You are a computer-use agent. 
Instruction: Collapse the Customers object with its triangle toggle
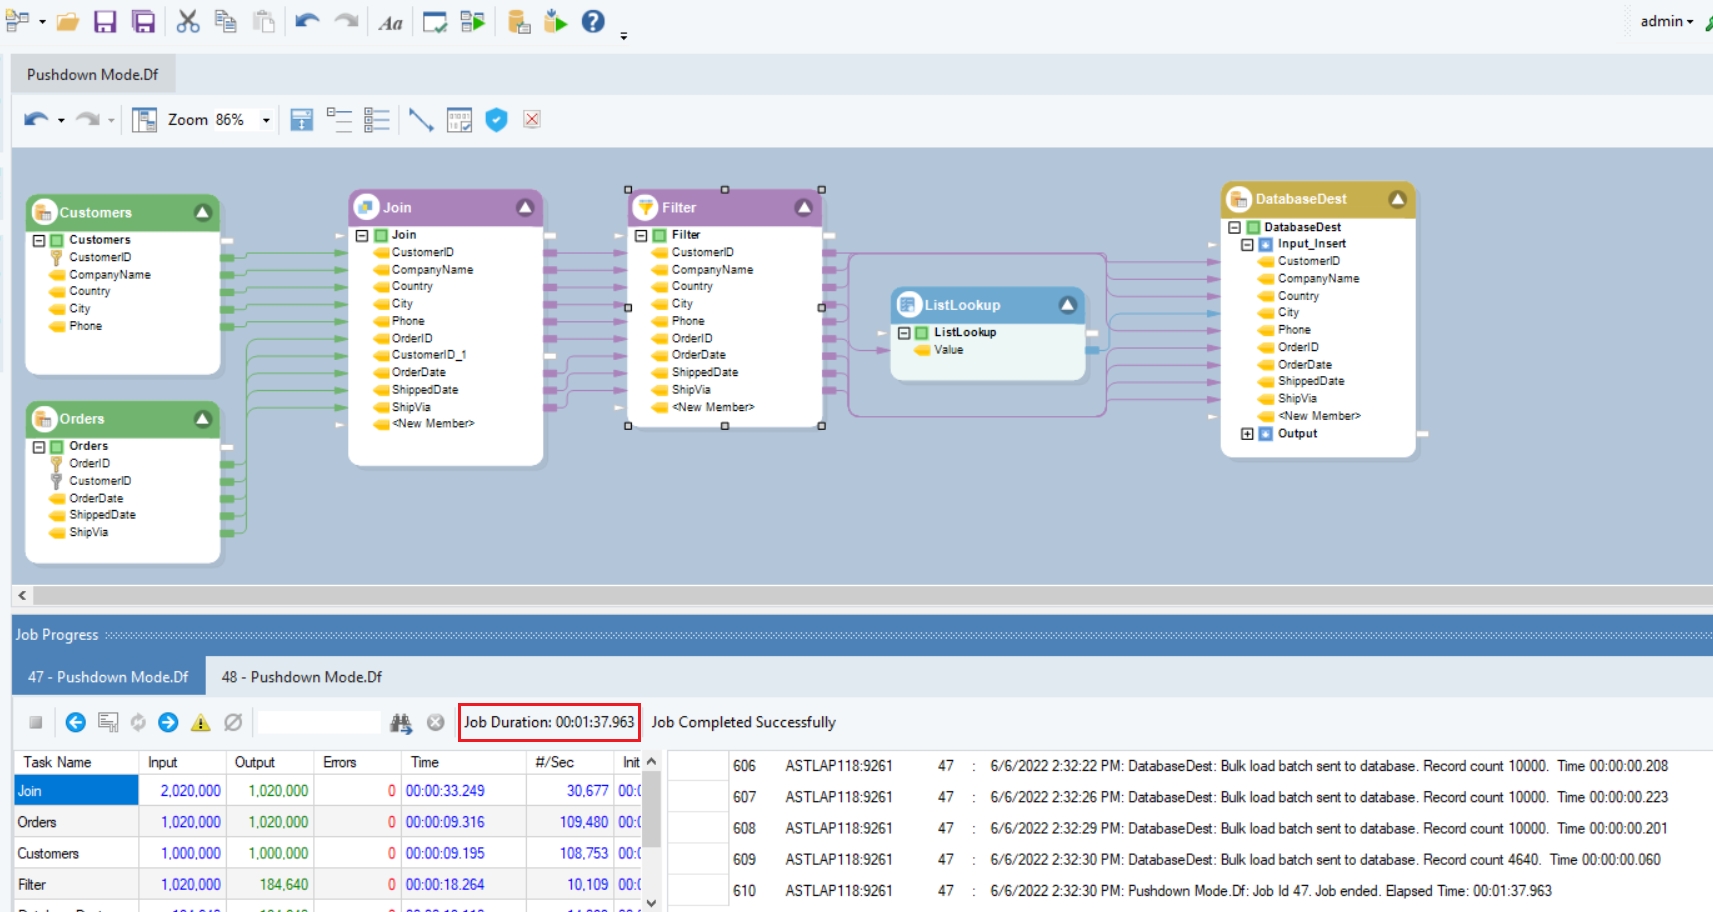[x=203, y=212]
